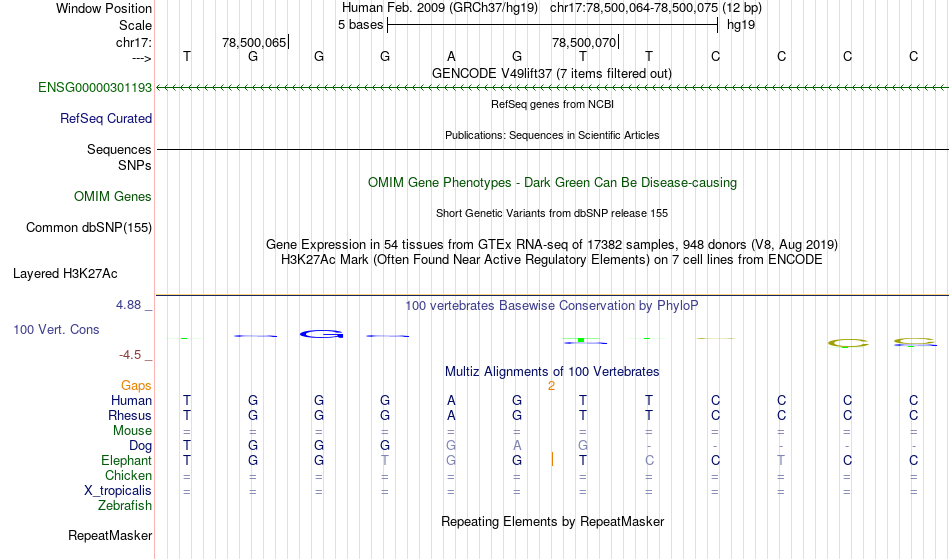Viewport: 950px width, 559px height.
Task: Click the A base in Human alignment row
Action: point(451,400)
